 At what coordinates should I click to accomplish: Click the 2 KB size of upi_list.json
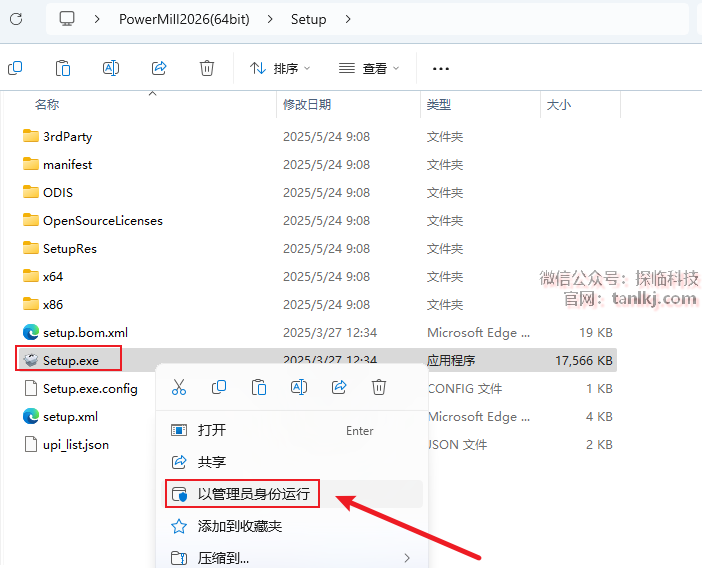599,445
